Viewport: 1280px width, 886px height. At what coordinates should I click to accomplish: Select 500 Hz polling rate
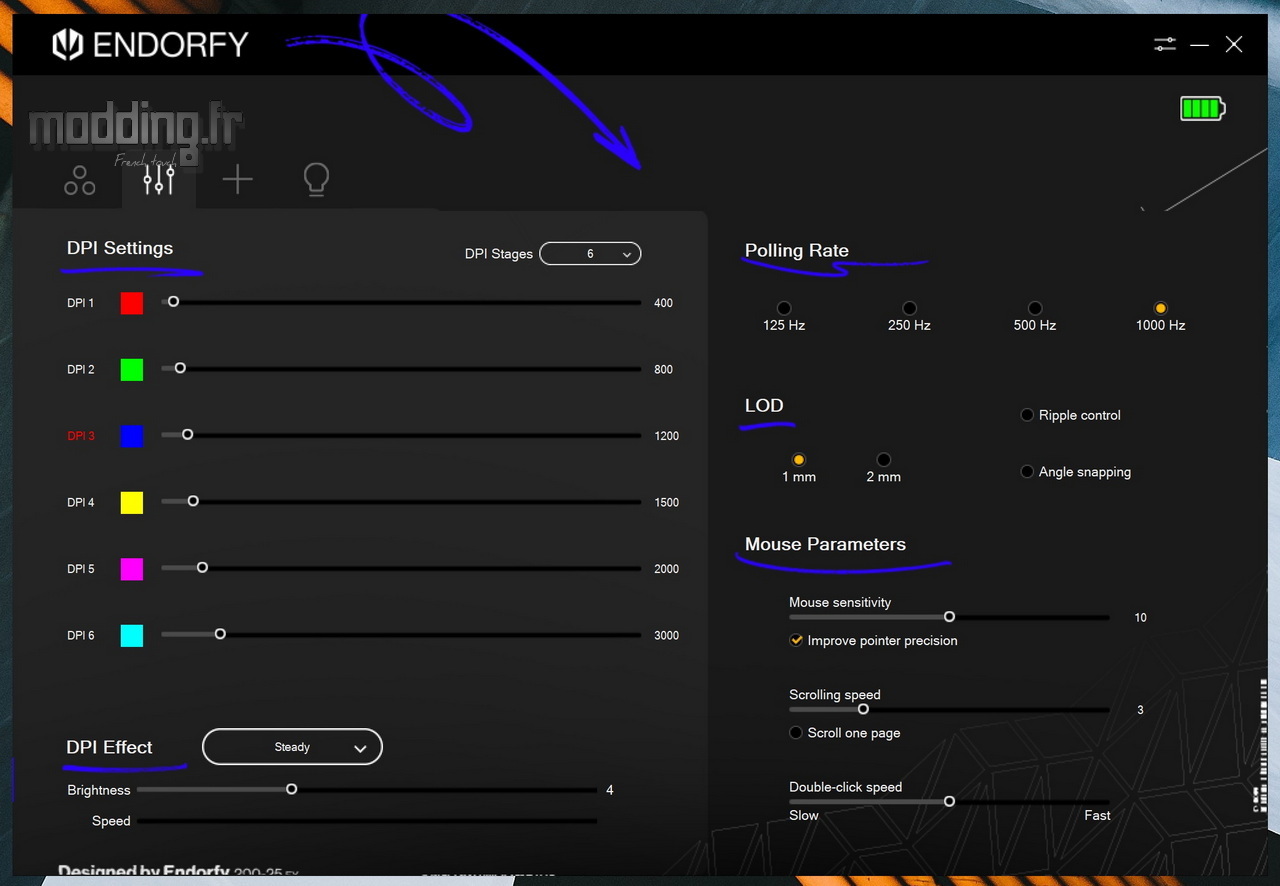tap(1035, 308)
